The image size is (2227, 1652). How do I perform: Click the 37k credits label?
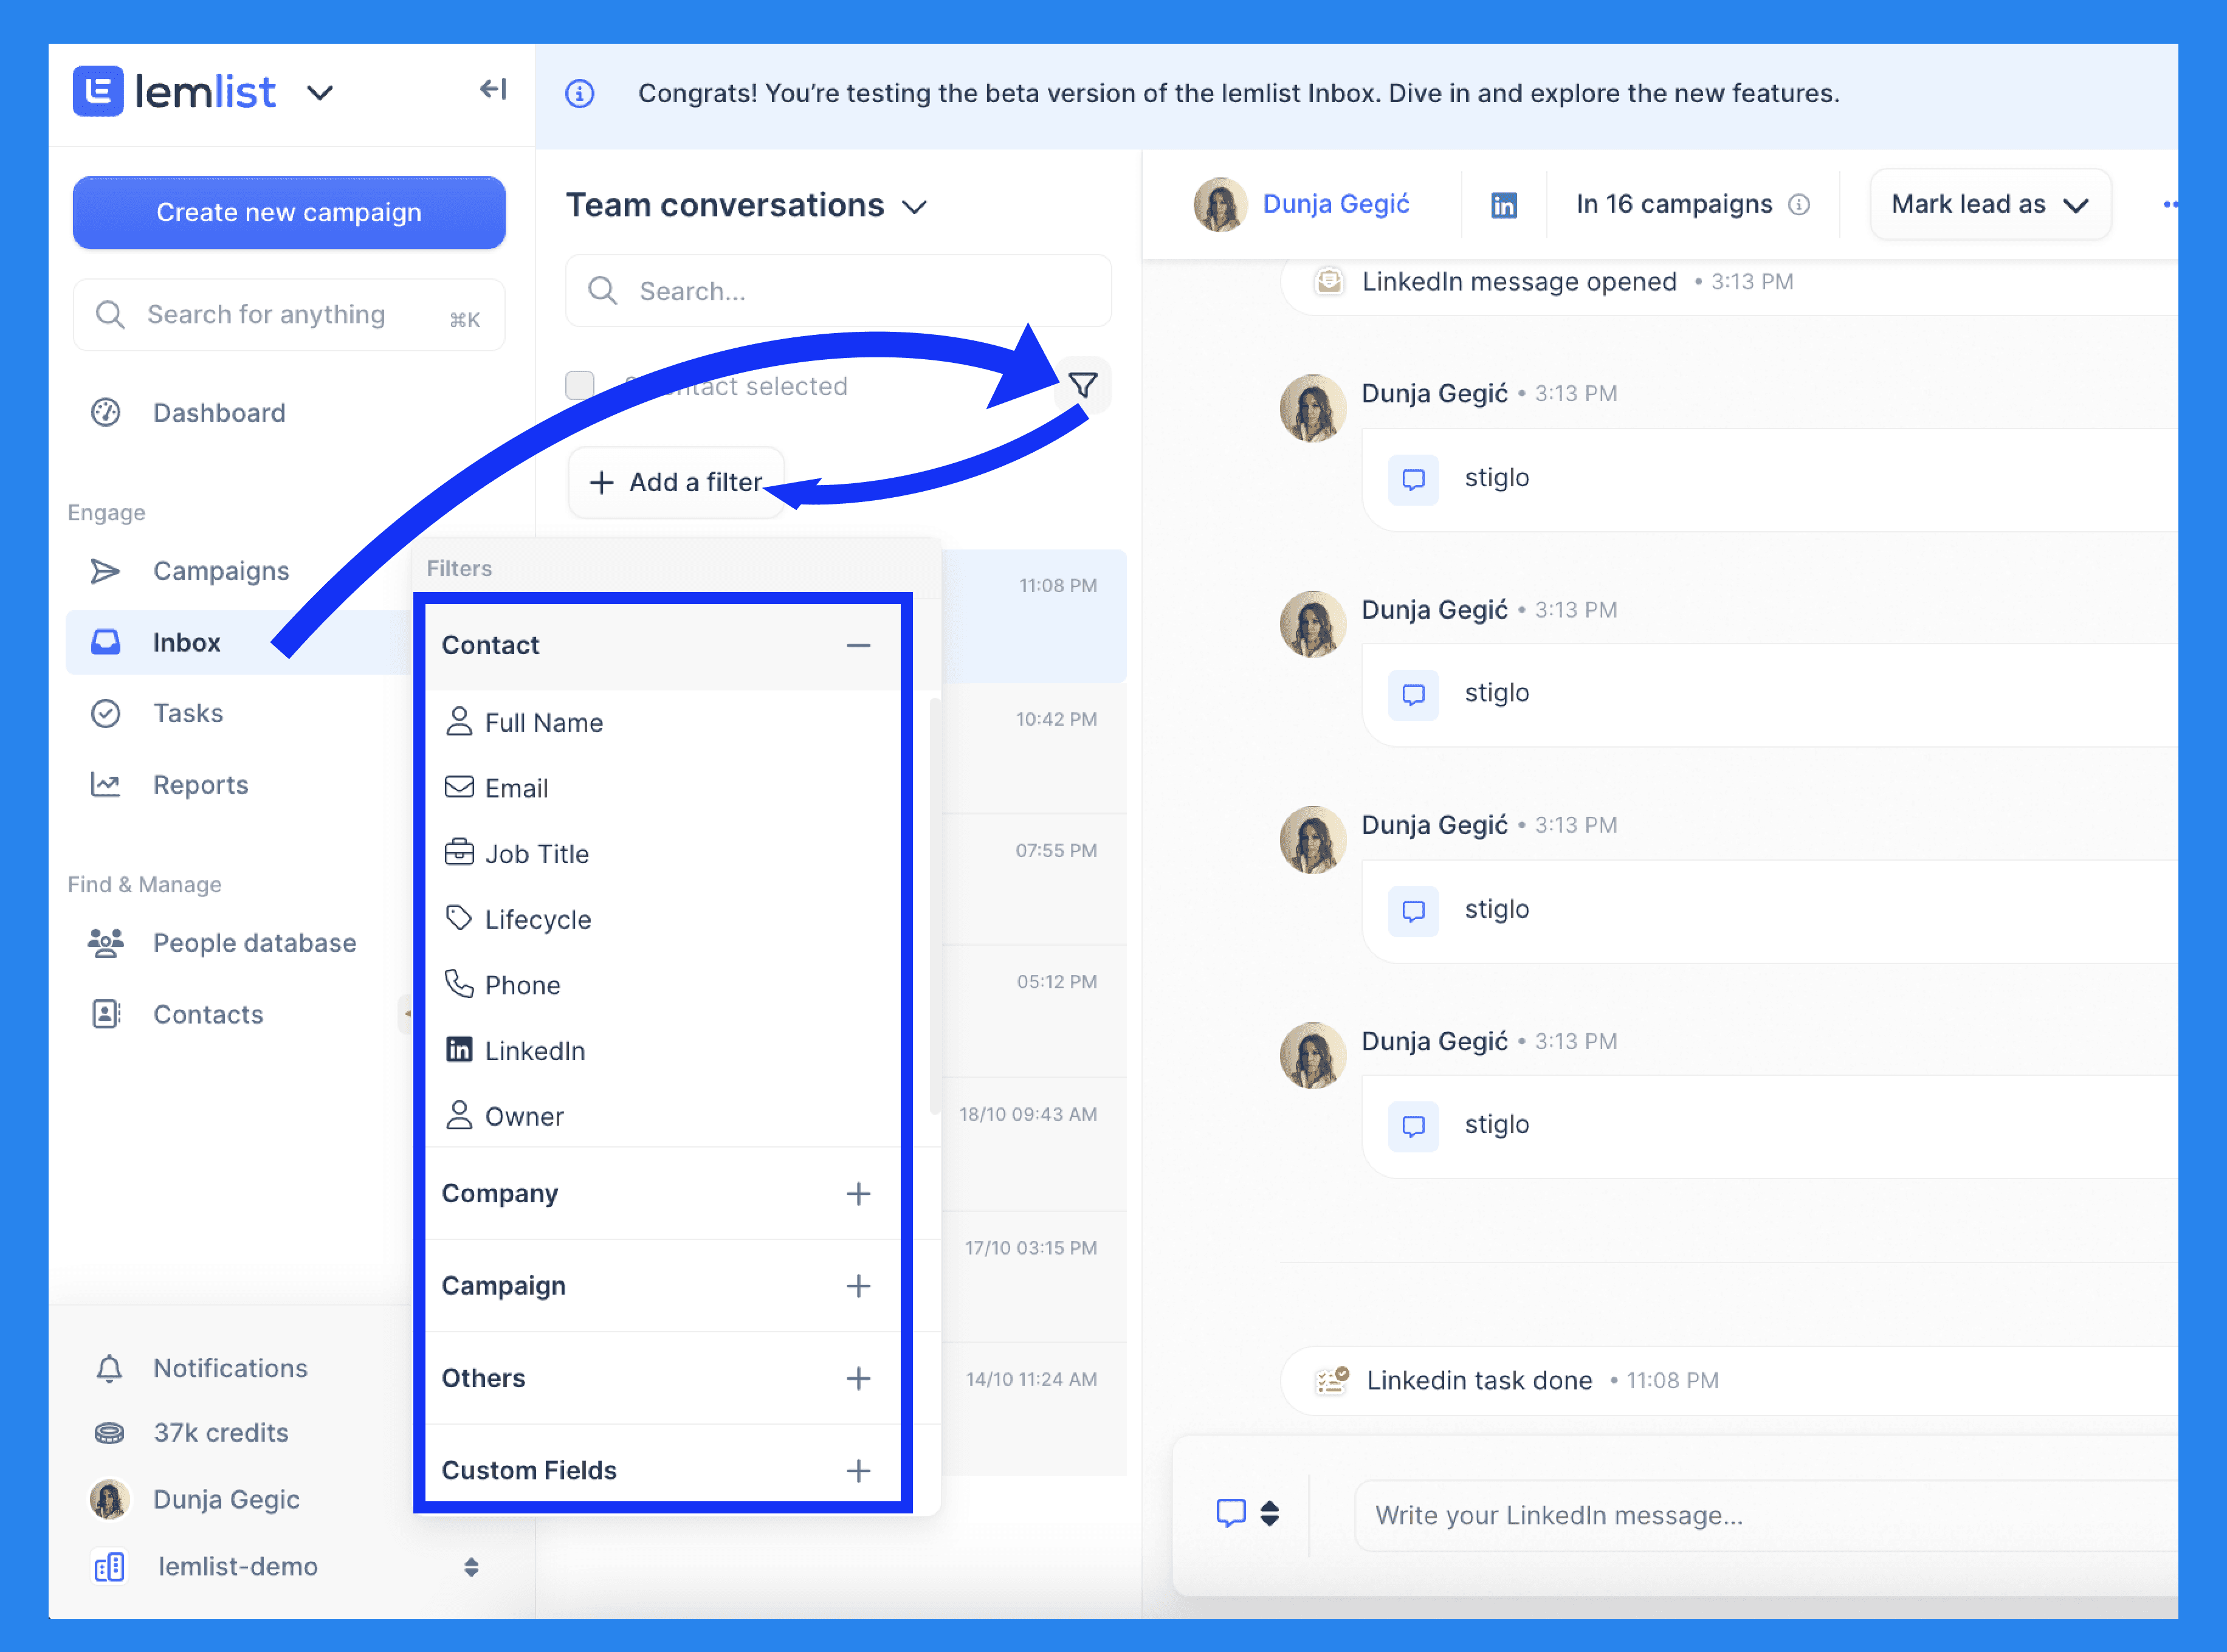[x=221, y=1433]
